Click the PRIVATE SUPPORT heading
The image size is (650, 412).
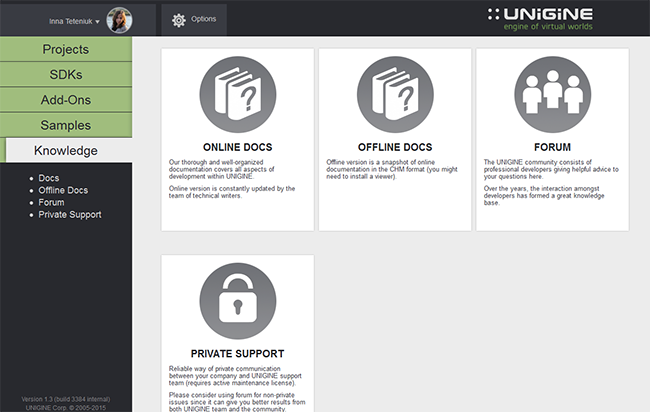pos(238,354)
